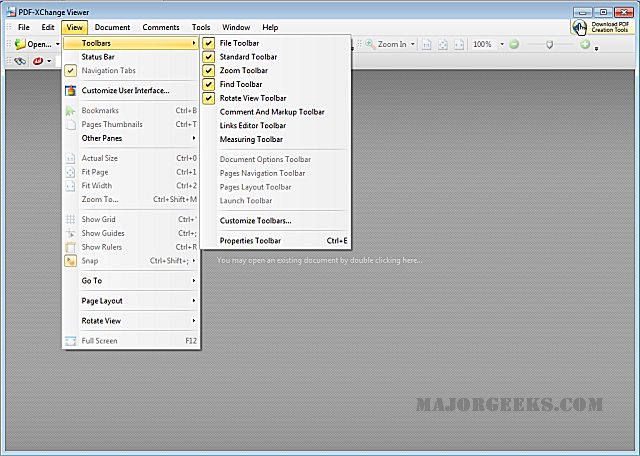This screenshot has width=640, height=456.
Task: Expand the Toolbars submenu entry
Action: click(x=131, y=43)
